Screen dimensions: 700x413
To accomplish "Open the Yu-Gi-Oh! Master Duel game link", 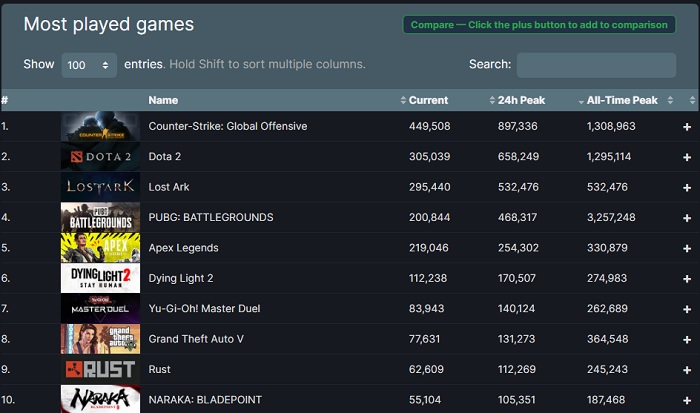I will click(x=204, y=309).
